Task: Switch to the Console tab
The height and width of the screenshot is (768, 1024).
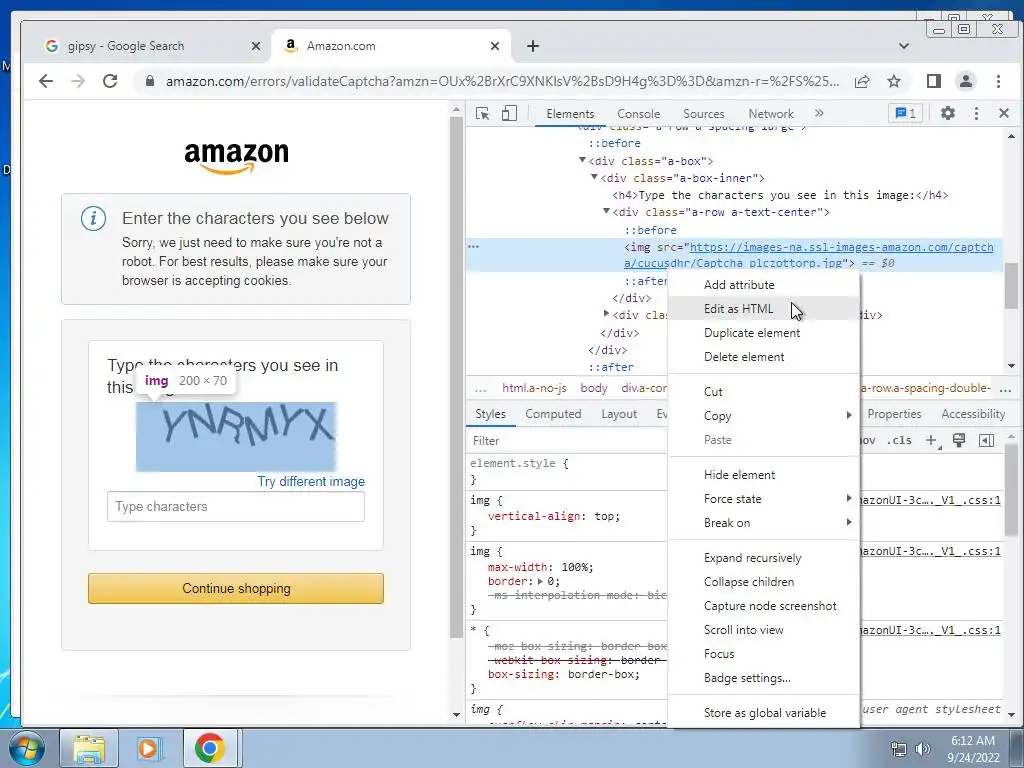Action: (638, 114)
